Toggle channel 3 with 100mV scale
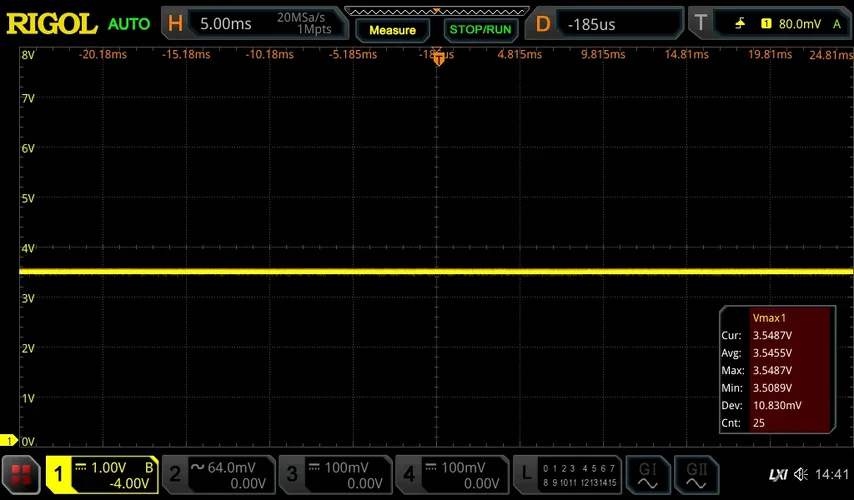Image resolution: width=854 pixels, height=500 pixels. point(336,475)
